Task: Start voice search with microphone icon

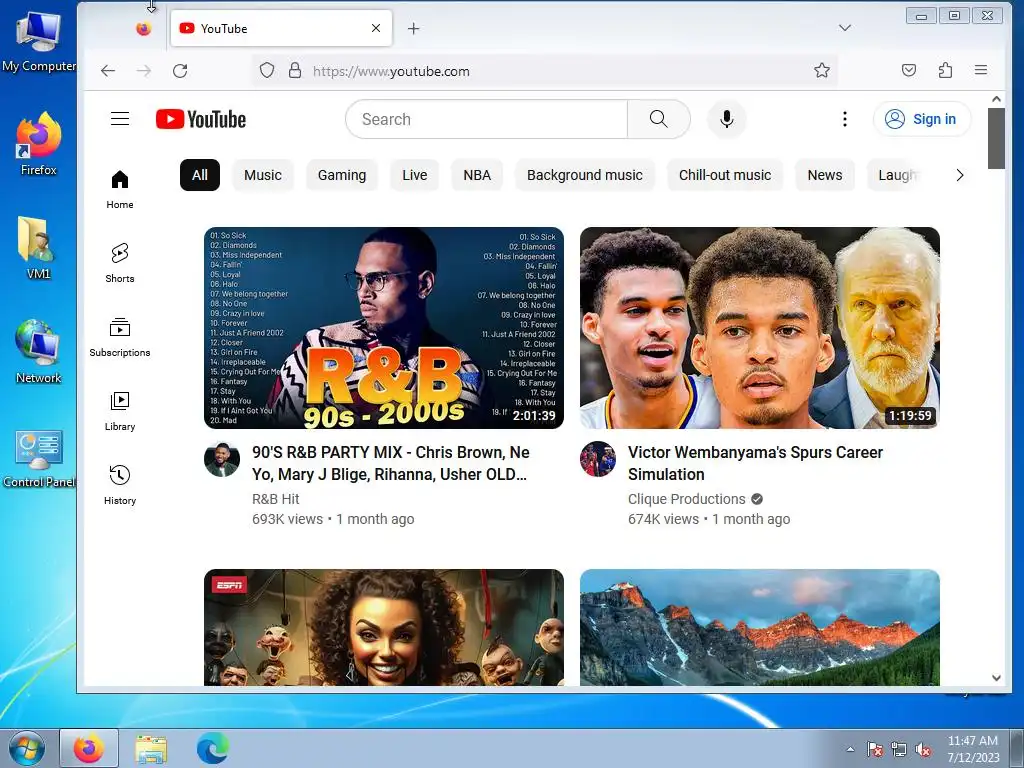Action: pyautogui.click(x=726, y=119)
